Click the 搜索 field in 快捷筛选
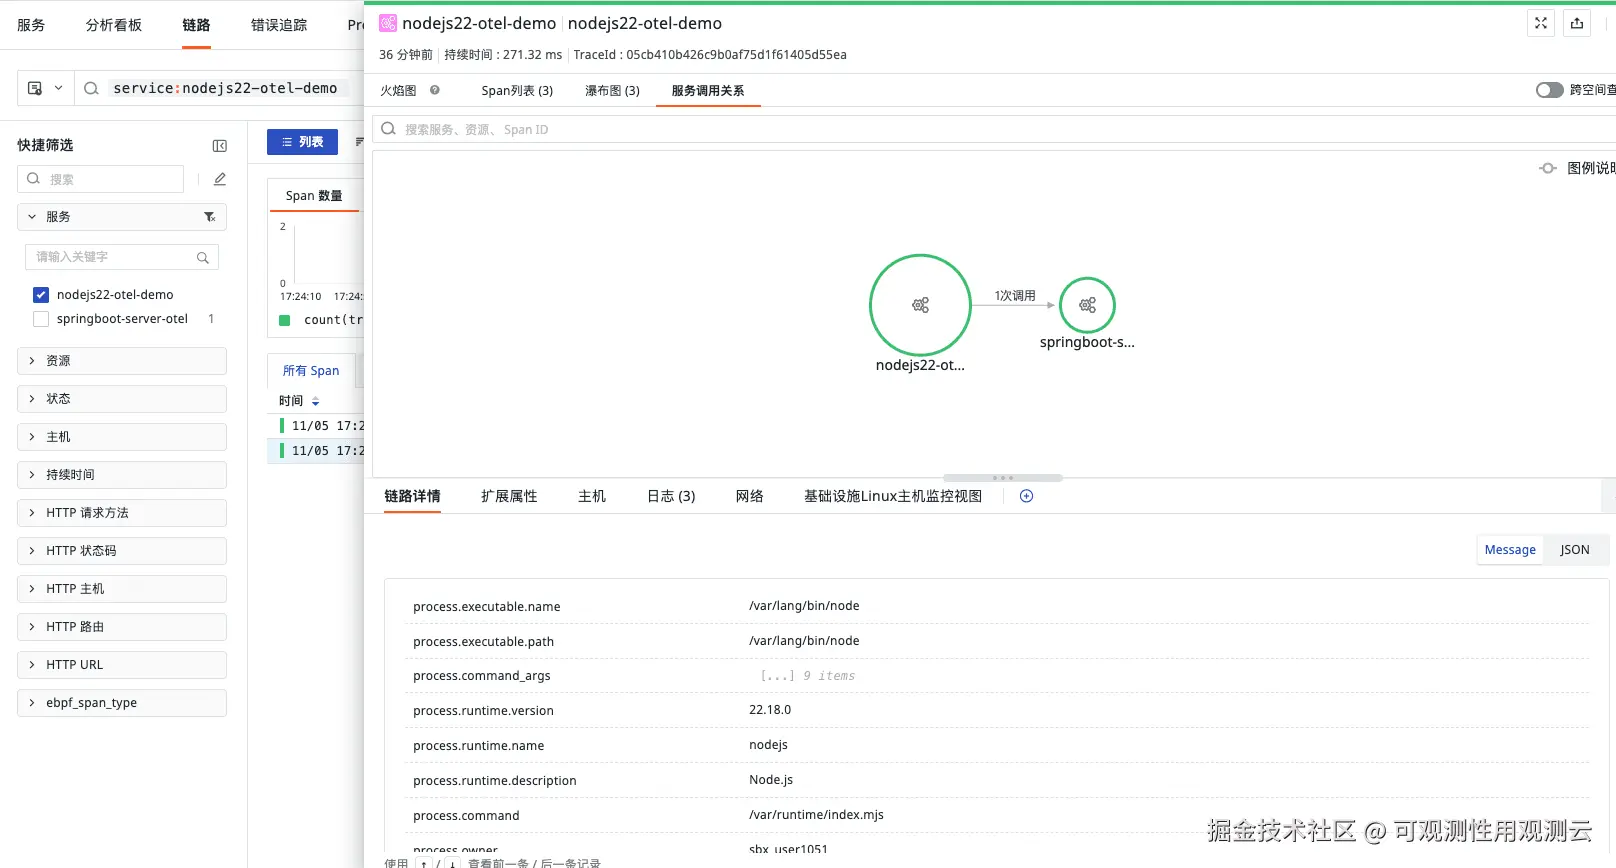Screen dimensions: 1616x868 tap(101, 179)
